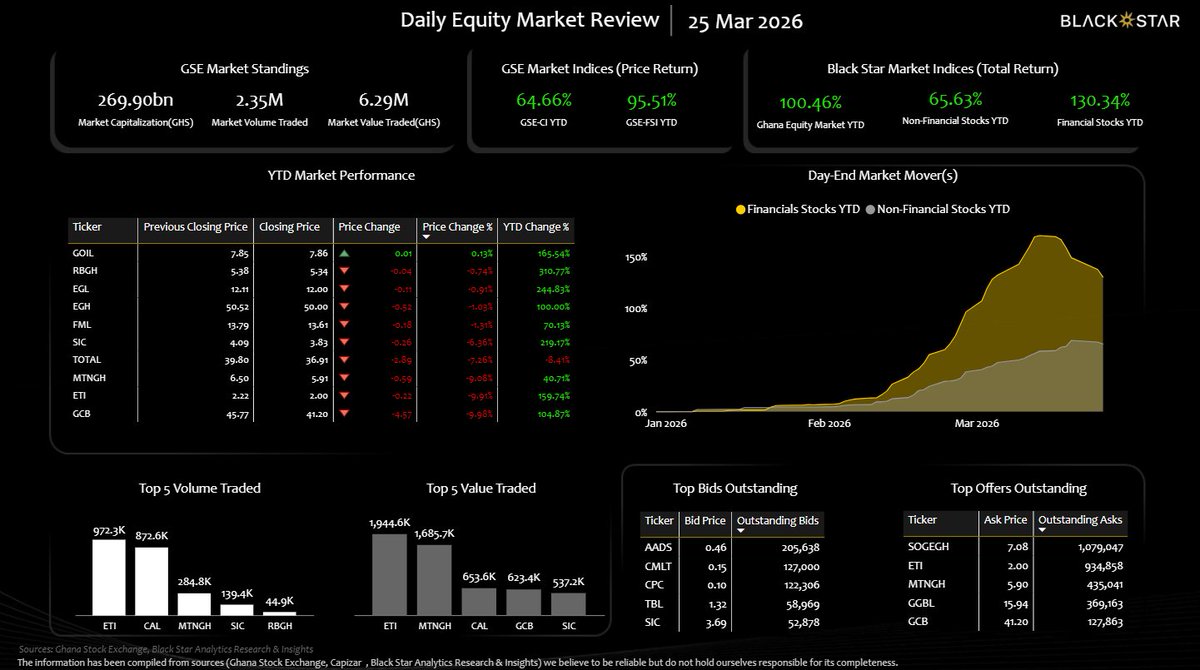Click the Bid Price column header

pyautogui.click(x=706, y=520)
